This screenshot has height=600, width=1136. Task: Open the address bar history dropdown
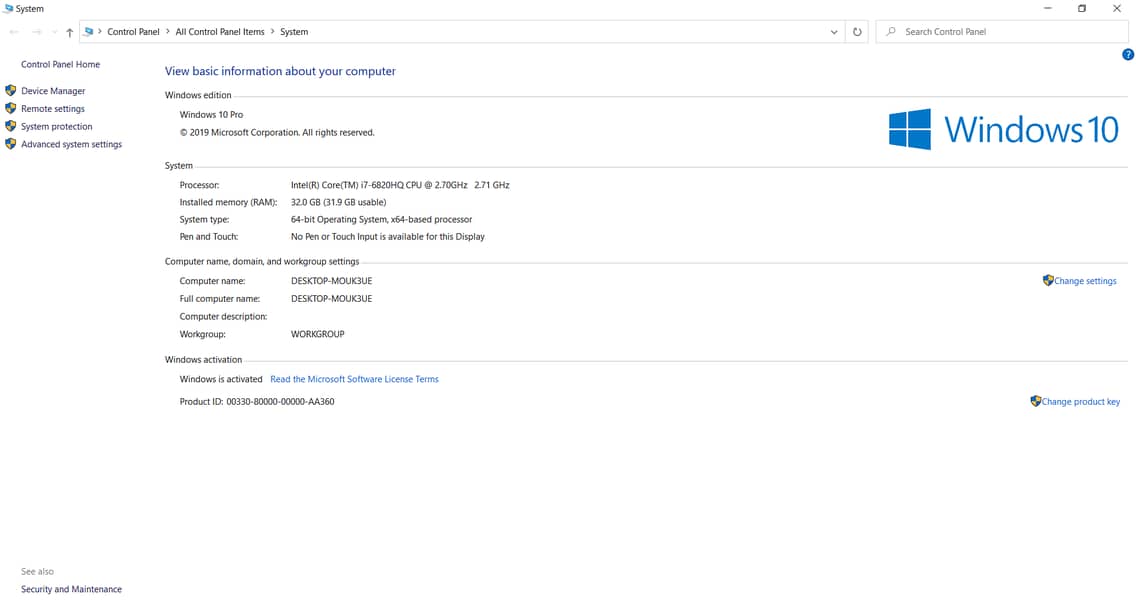pyautogui.click(x=834, y=32)
